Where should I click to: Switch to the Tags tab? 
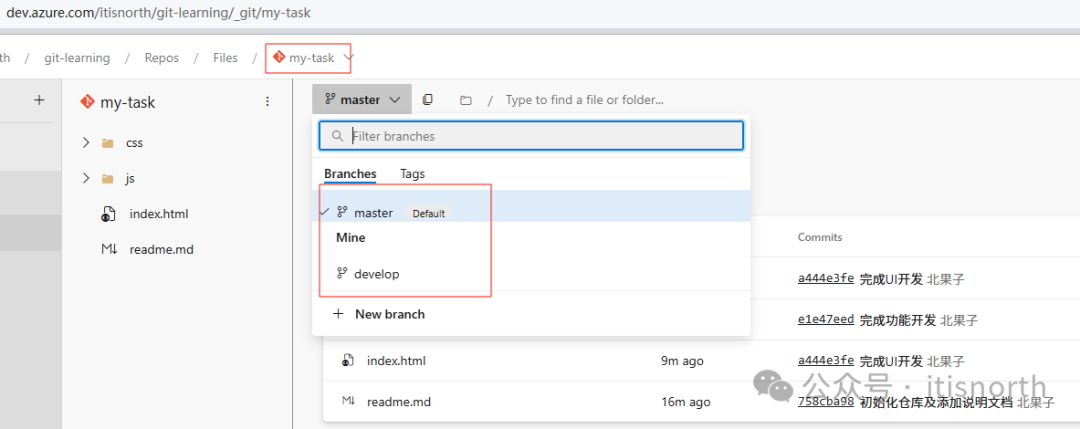pyautogui.click(x=412, y=174)
